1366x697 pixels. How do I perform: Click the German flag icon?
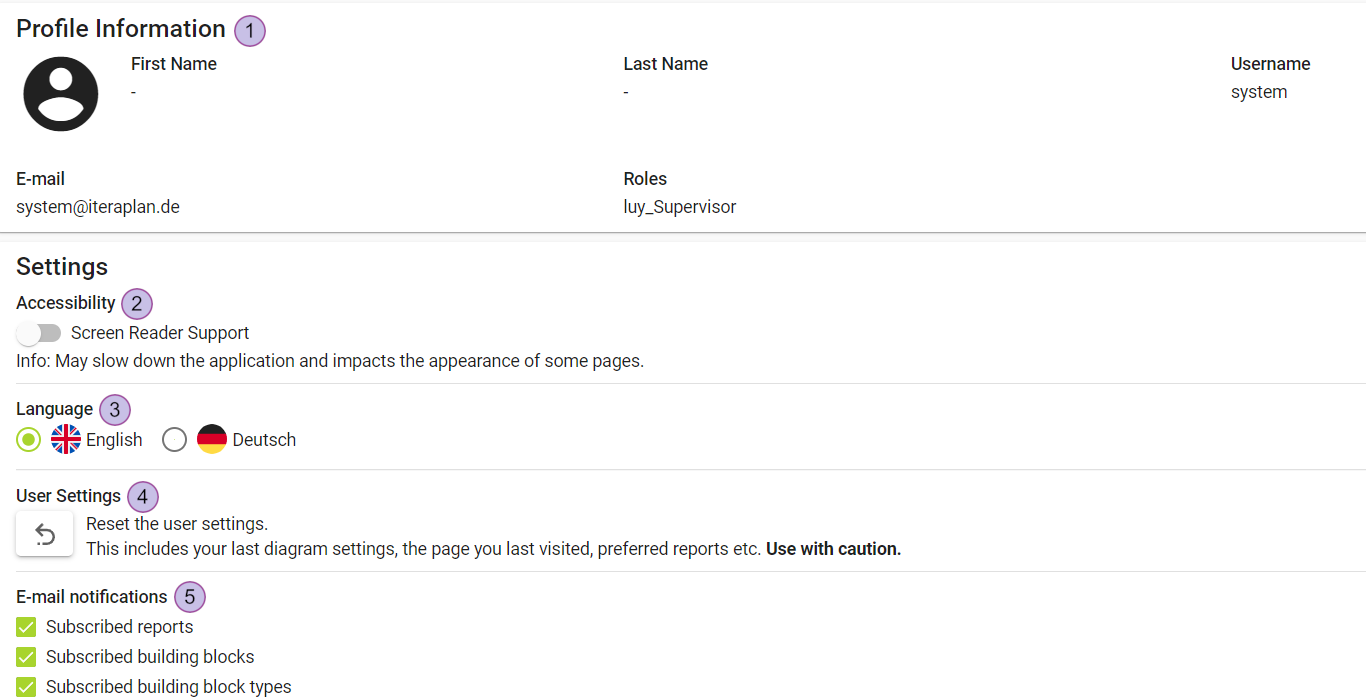coord(212,440)
